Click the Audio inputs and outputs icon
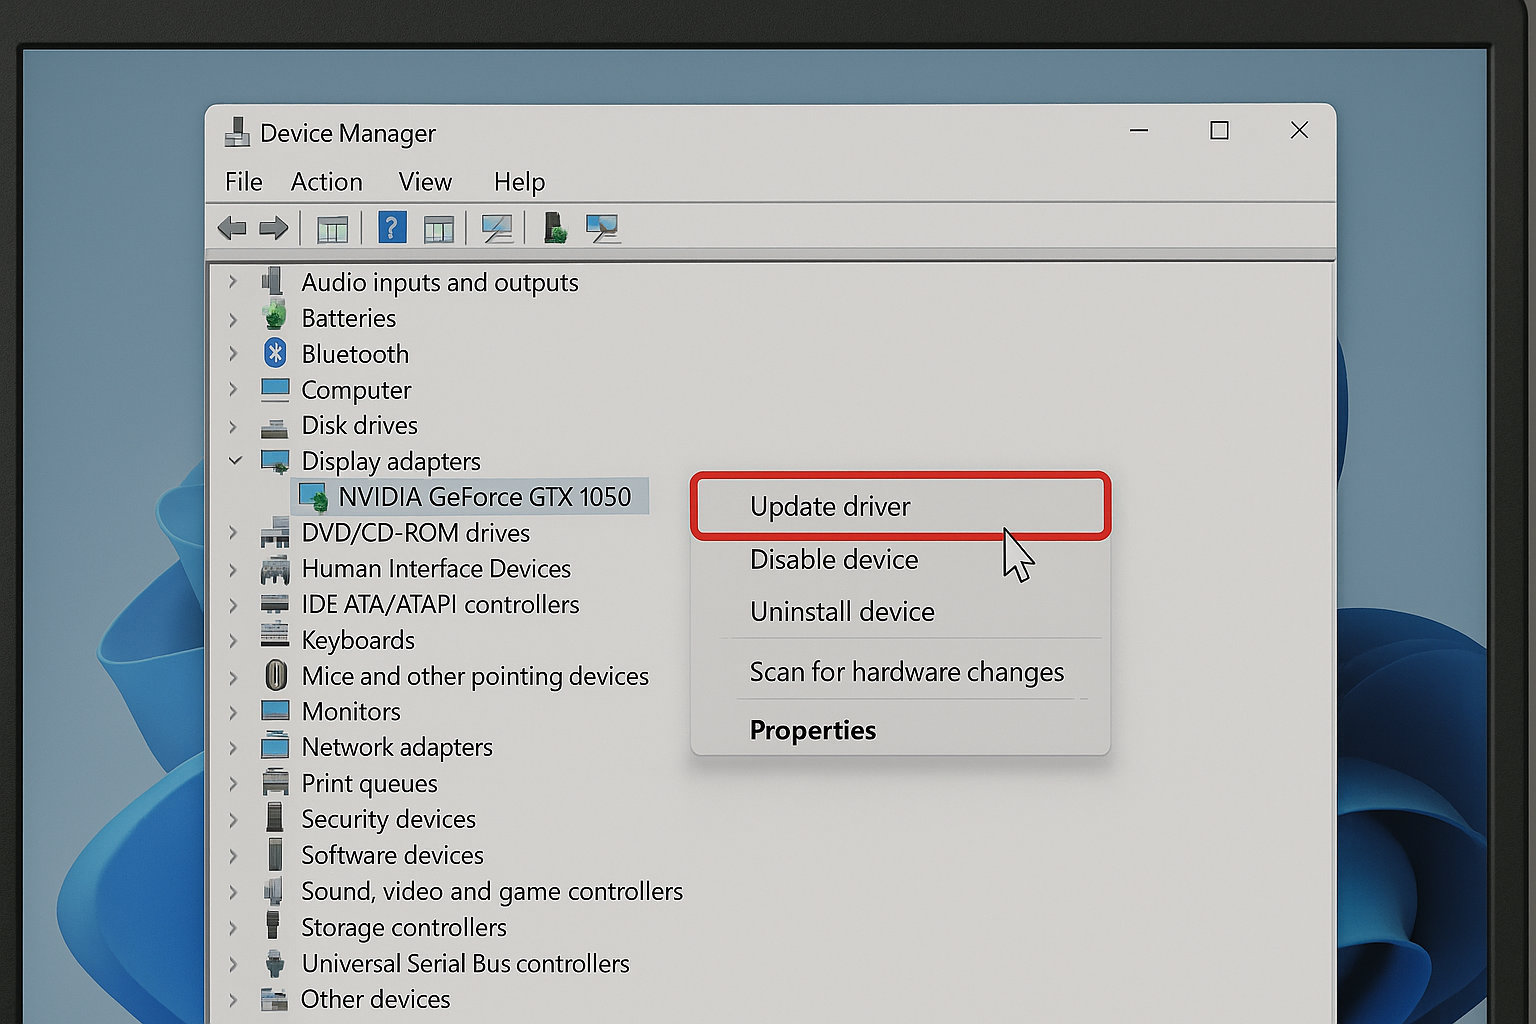The height and width of the screenshot is (1024, 1536). (x=273, y=281)
